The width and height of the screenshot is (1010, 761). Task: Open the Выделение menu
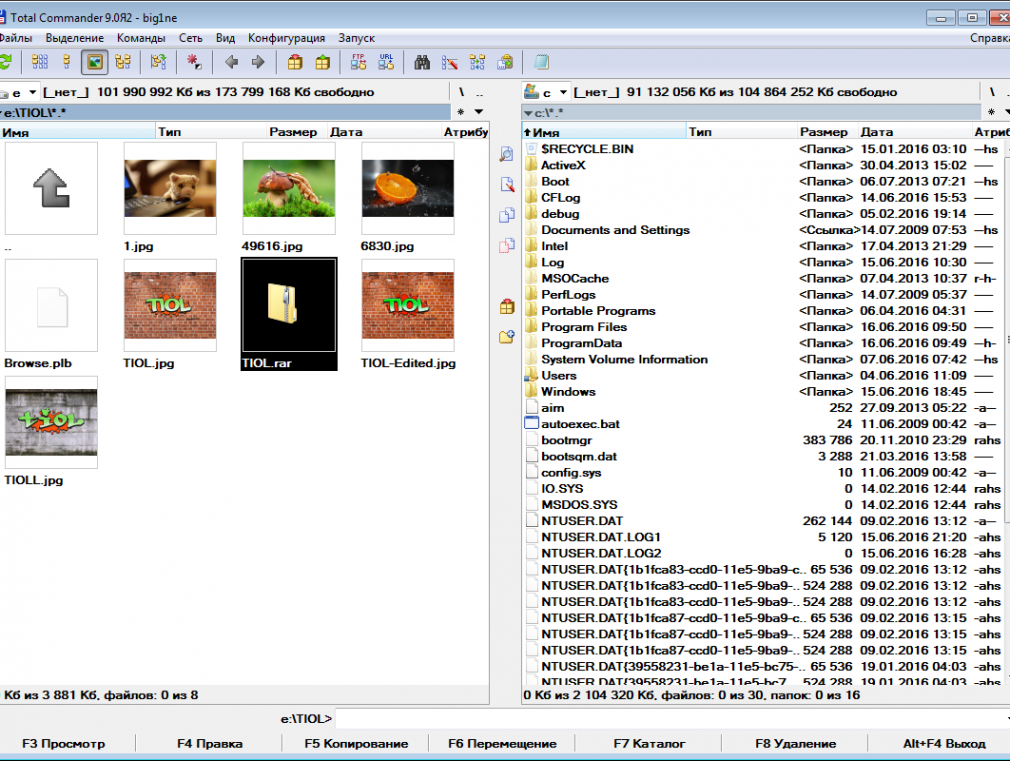point(75,38)
